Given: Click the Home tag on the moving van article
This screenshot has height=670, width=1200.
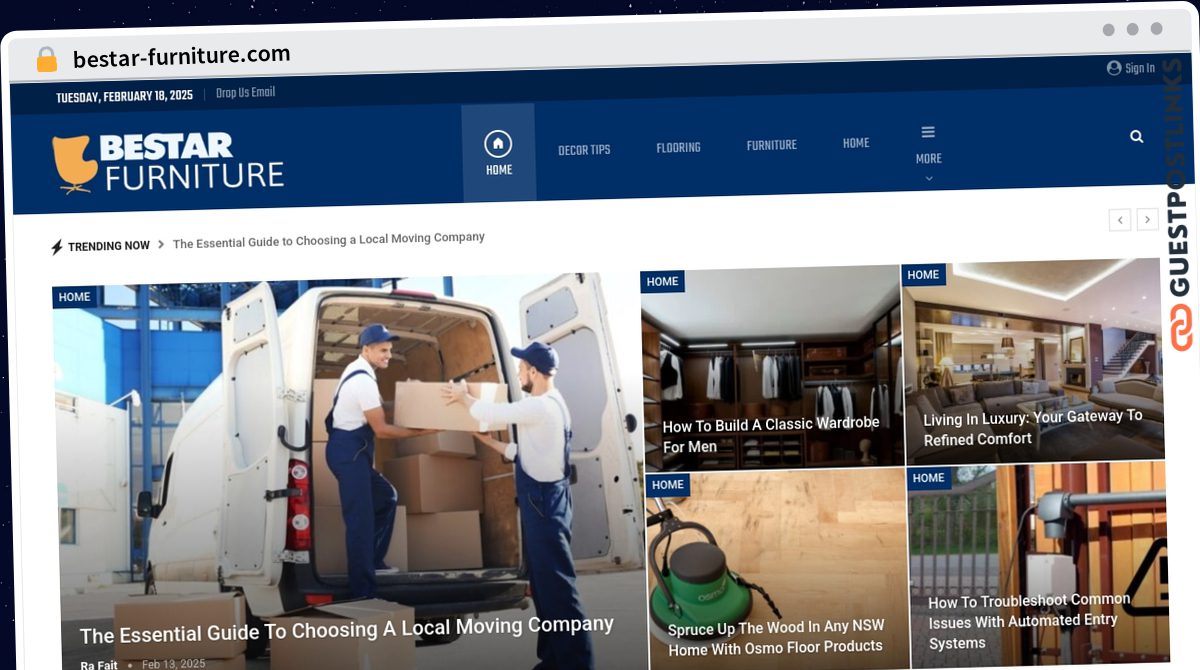Looking at the screenshot, I should pyautogui.click(x=74, y=297).
